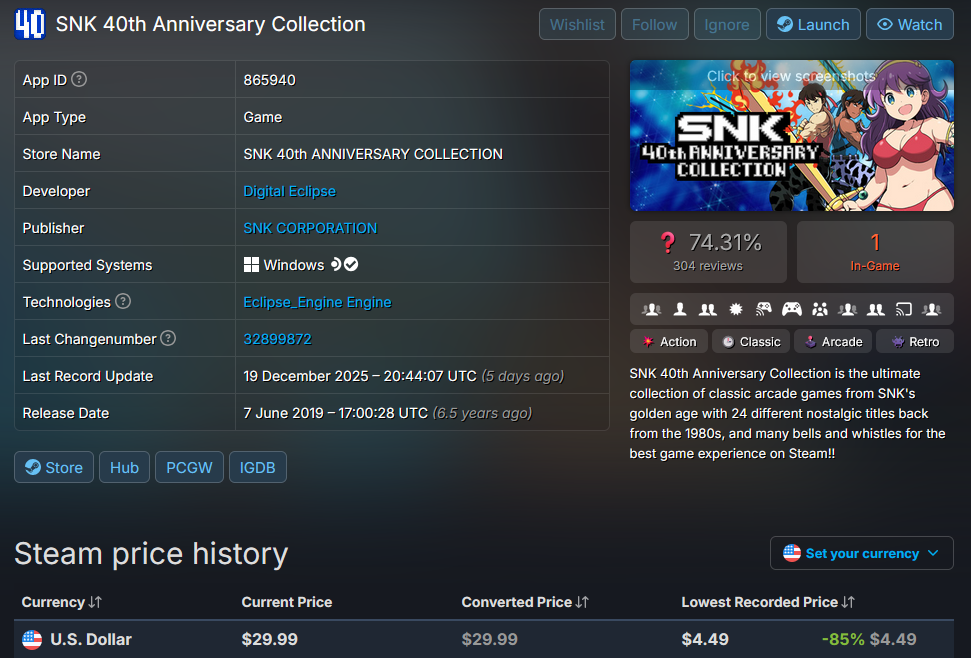Click the Technologies help question mark
The width and height of the screenshot is (971, 658).
pos(123,302)
